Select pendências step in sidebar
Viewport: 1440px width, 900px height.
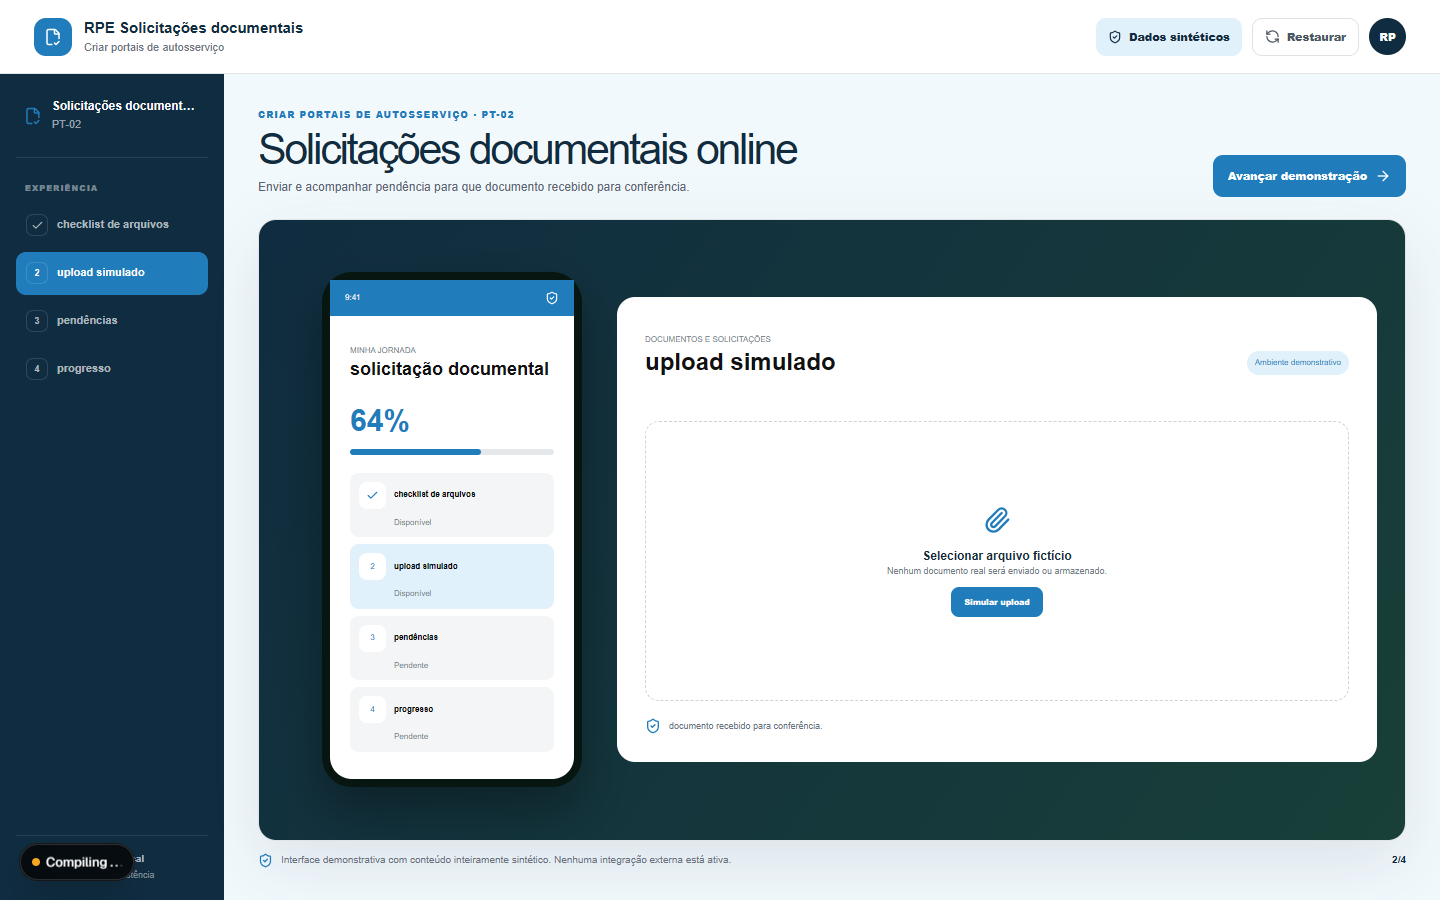point(112,321)
